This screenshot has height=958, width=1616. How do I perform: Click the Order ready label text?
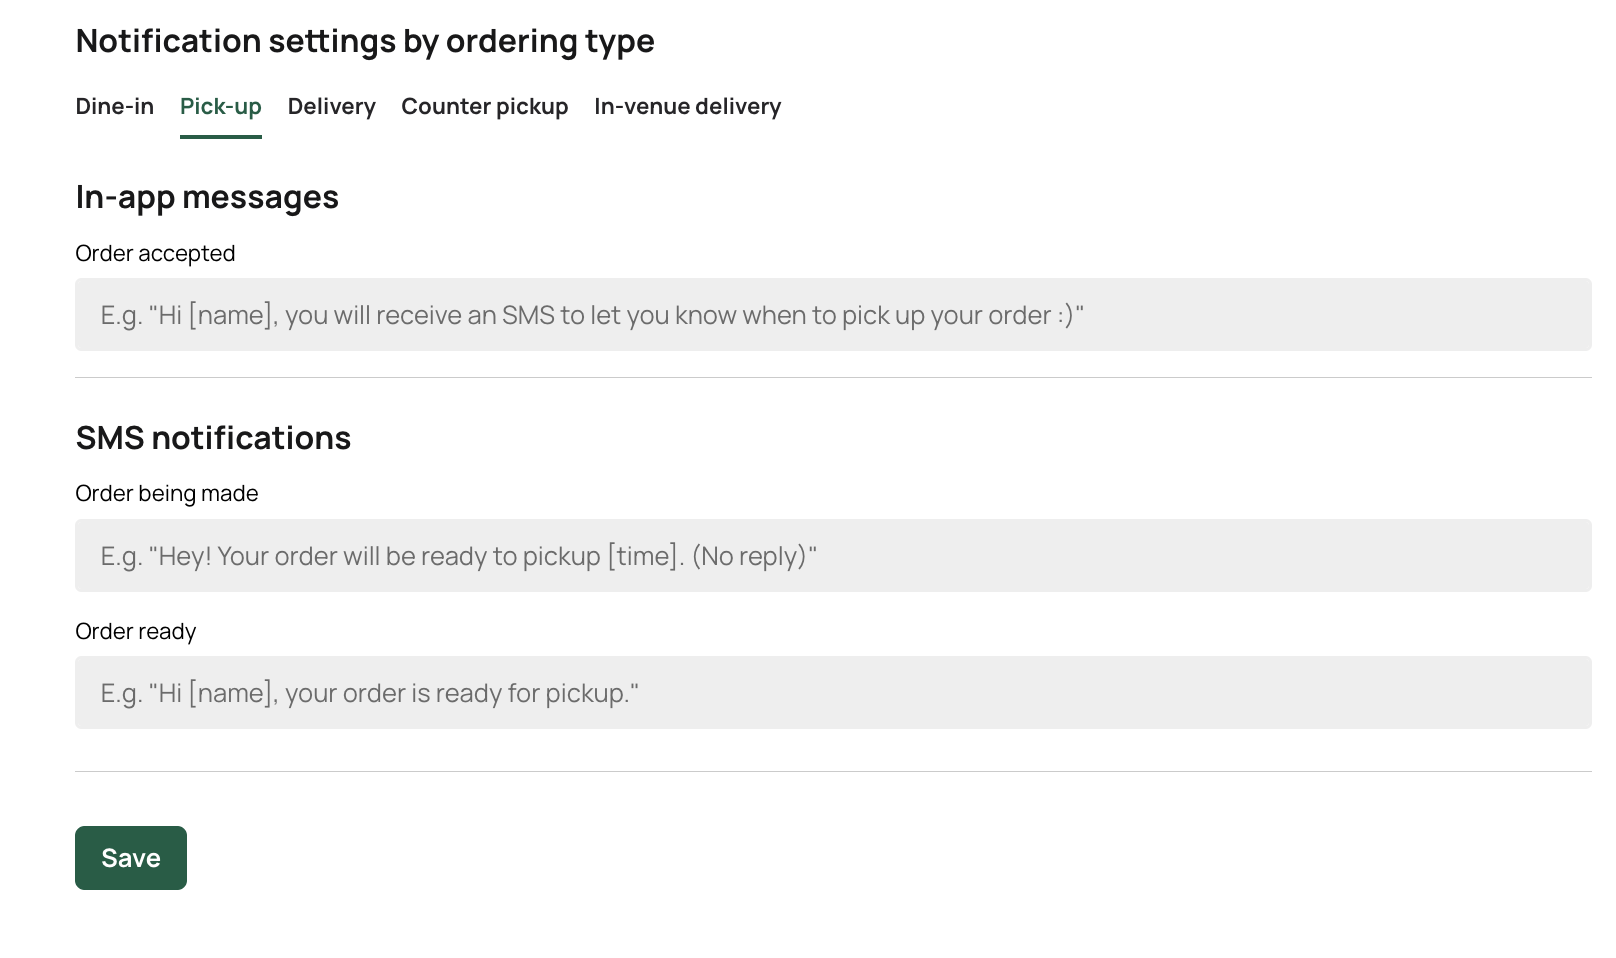tap(135, 632)
